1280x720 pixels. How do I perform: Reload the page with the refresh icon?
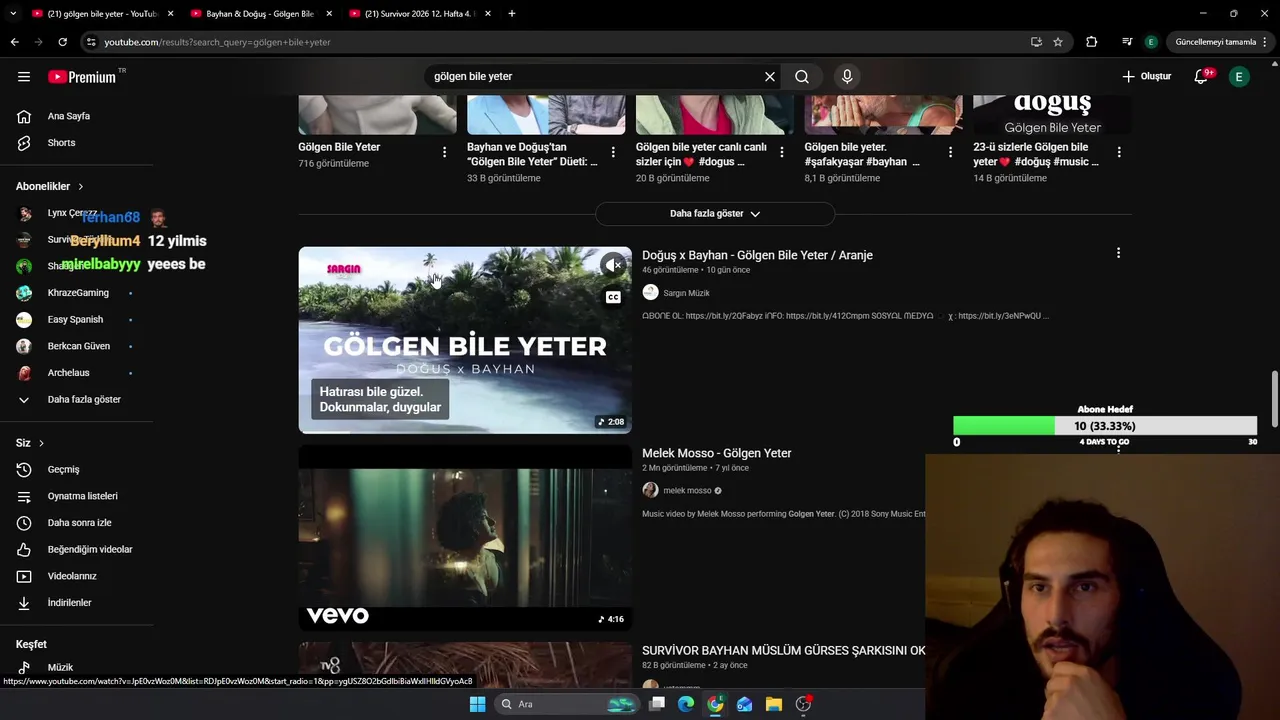coord(62,42)
